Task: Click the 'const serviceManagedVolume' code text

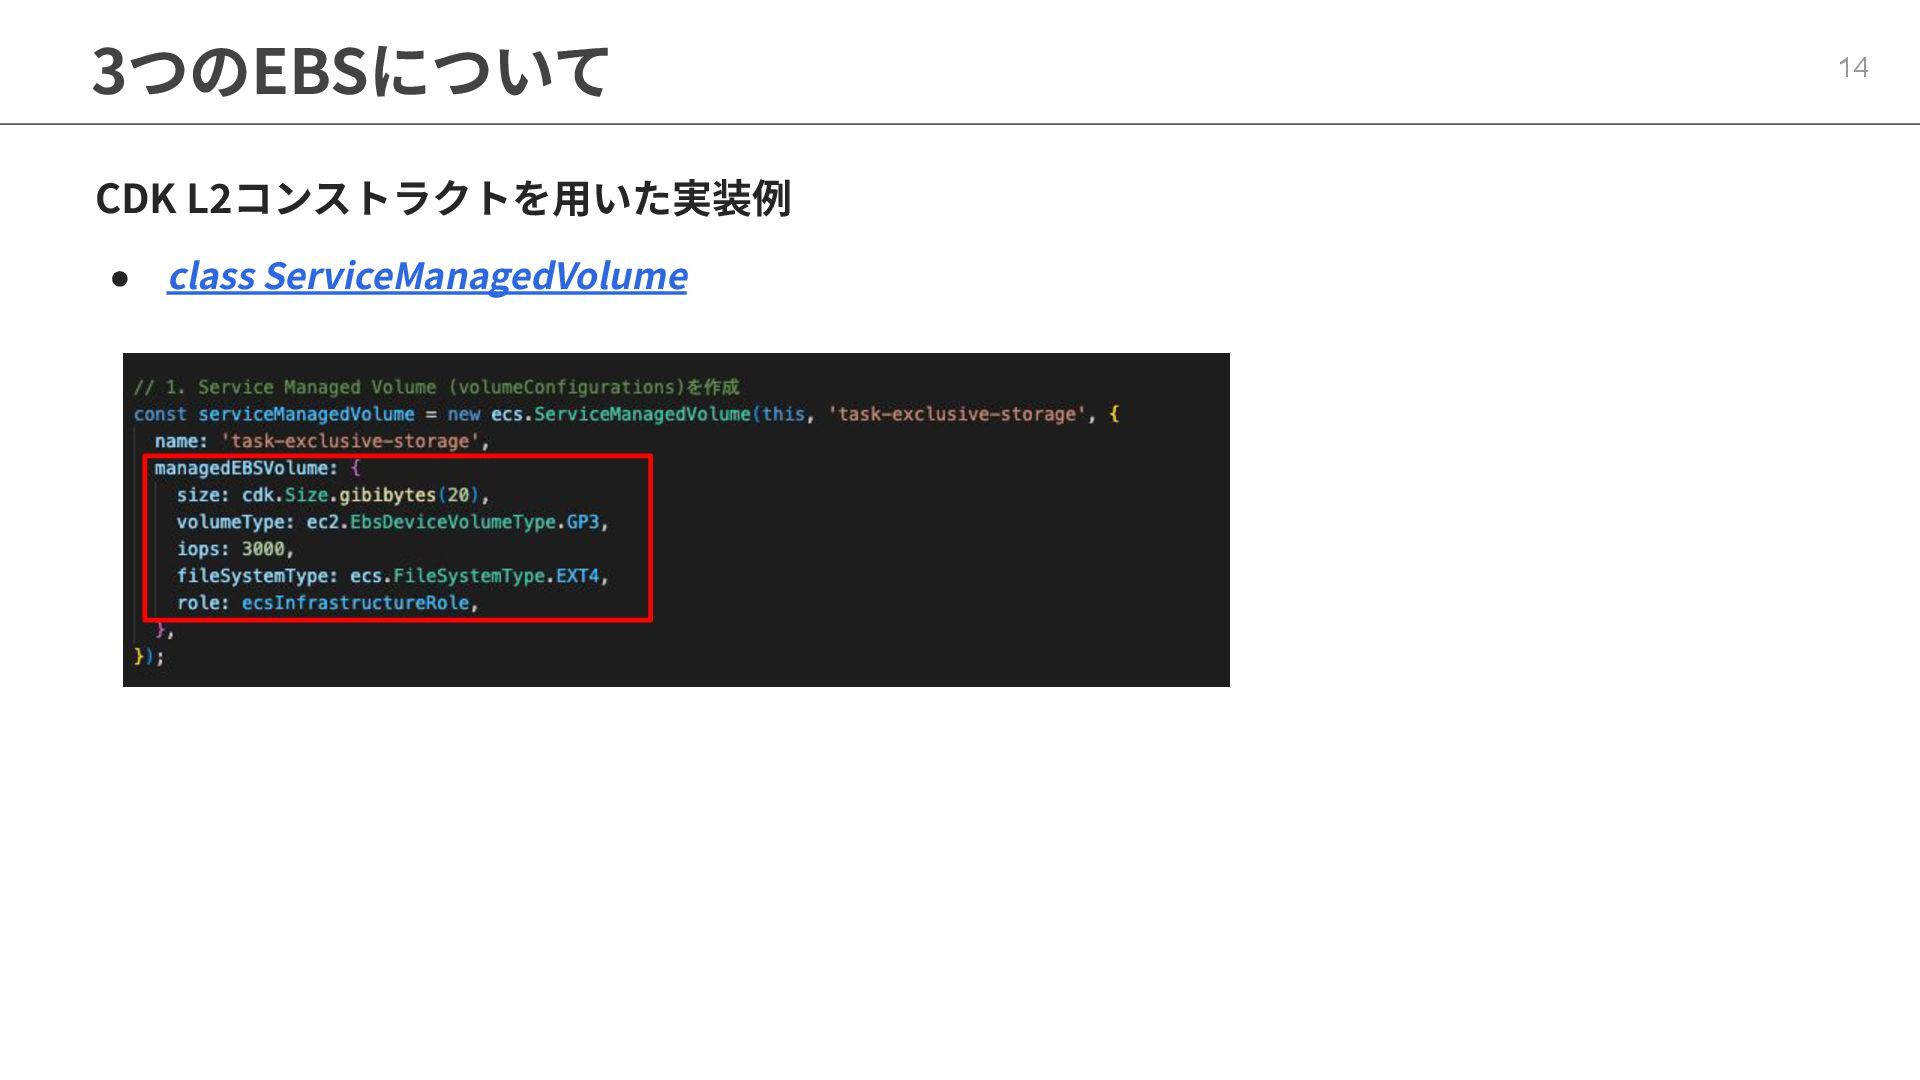Action: pyautogui.click(x=274, y=414)
